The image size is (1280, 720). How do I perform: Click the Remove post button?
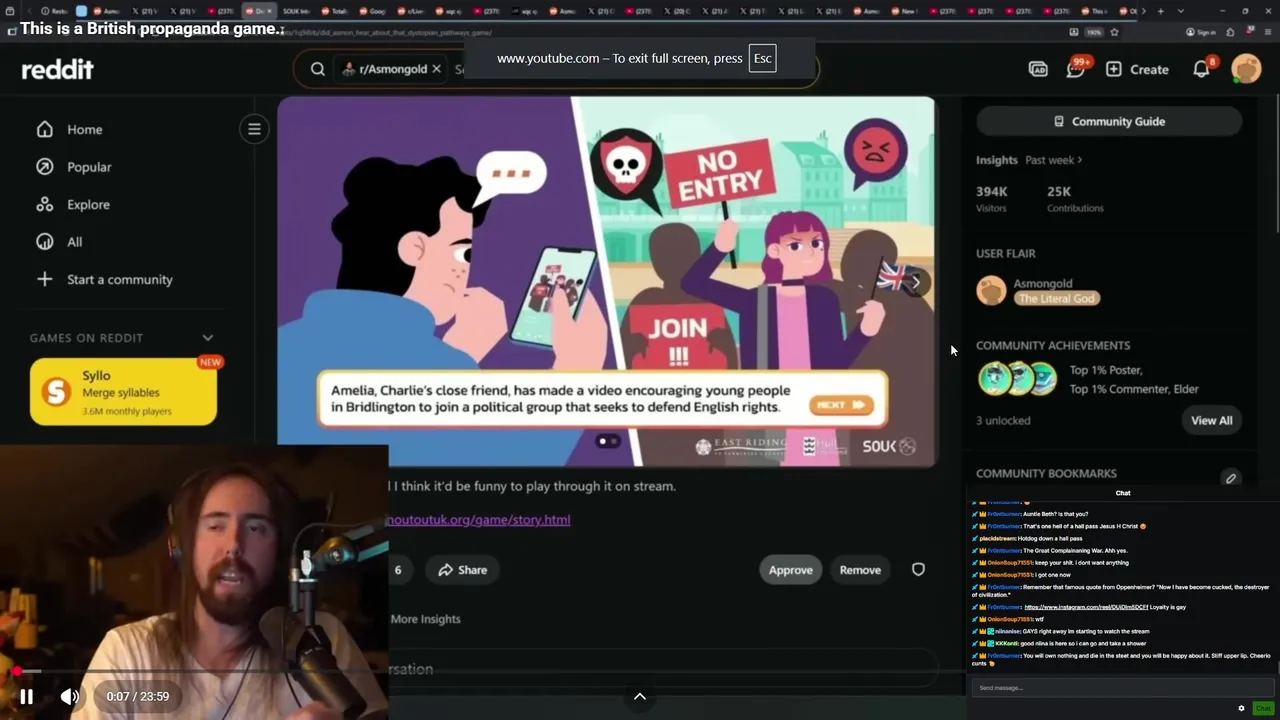860,570
